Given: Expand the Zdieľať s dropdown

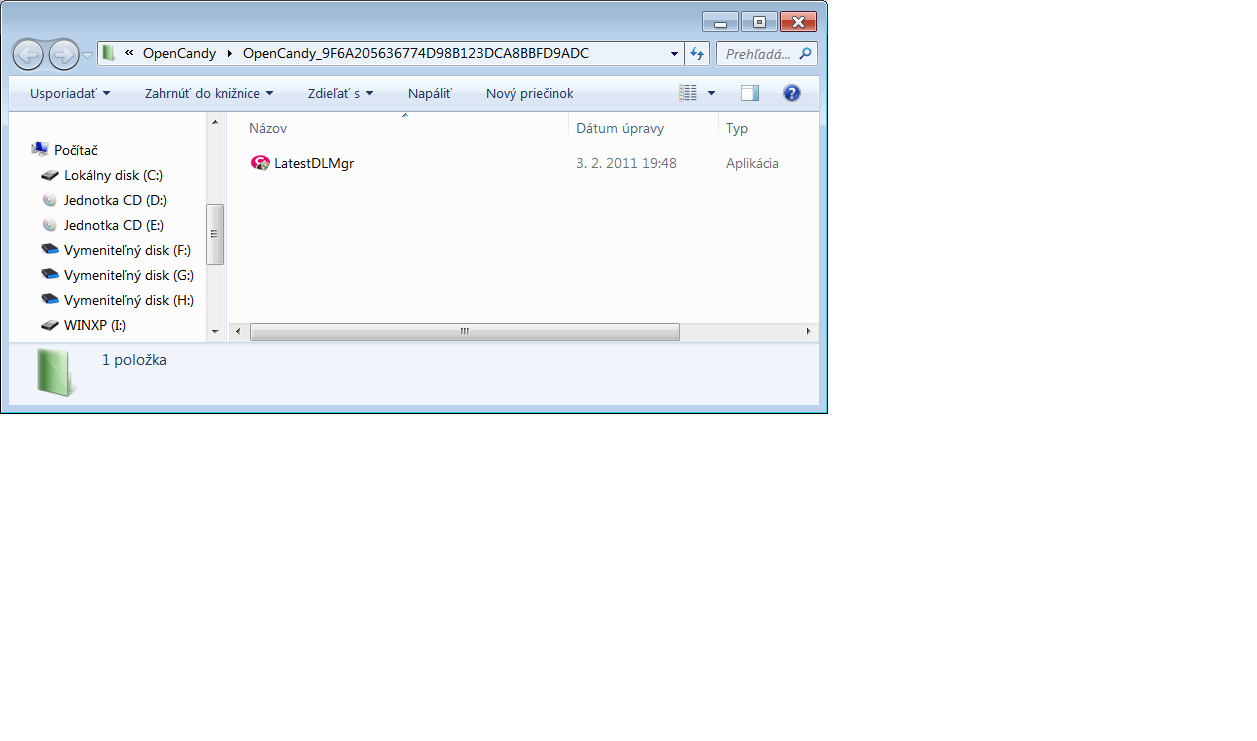Looking at the screenshot, I should [340, 93].
